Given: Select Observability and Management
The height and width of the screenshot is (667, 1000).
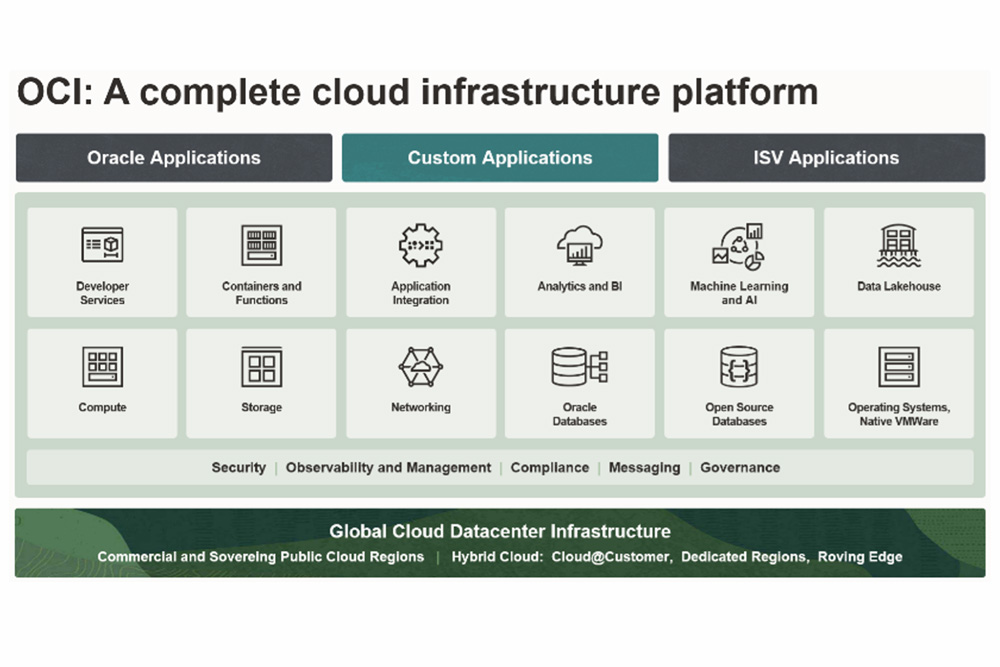Looking at the screenshot, I should click(388, 467).
